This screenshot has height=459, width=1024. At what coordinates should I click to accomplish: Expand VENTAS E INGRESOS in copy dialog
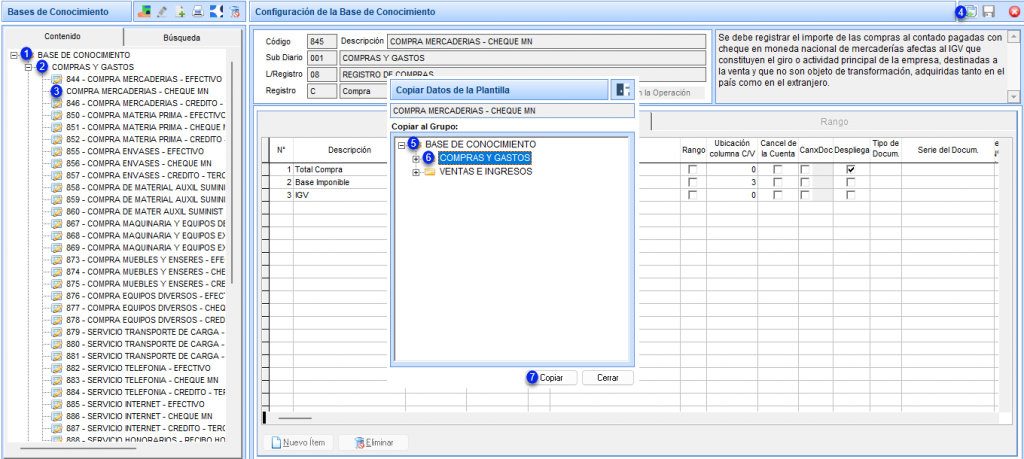point(415,172)
